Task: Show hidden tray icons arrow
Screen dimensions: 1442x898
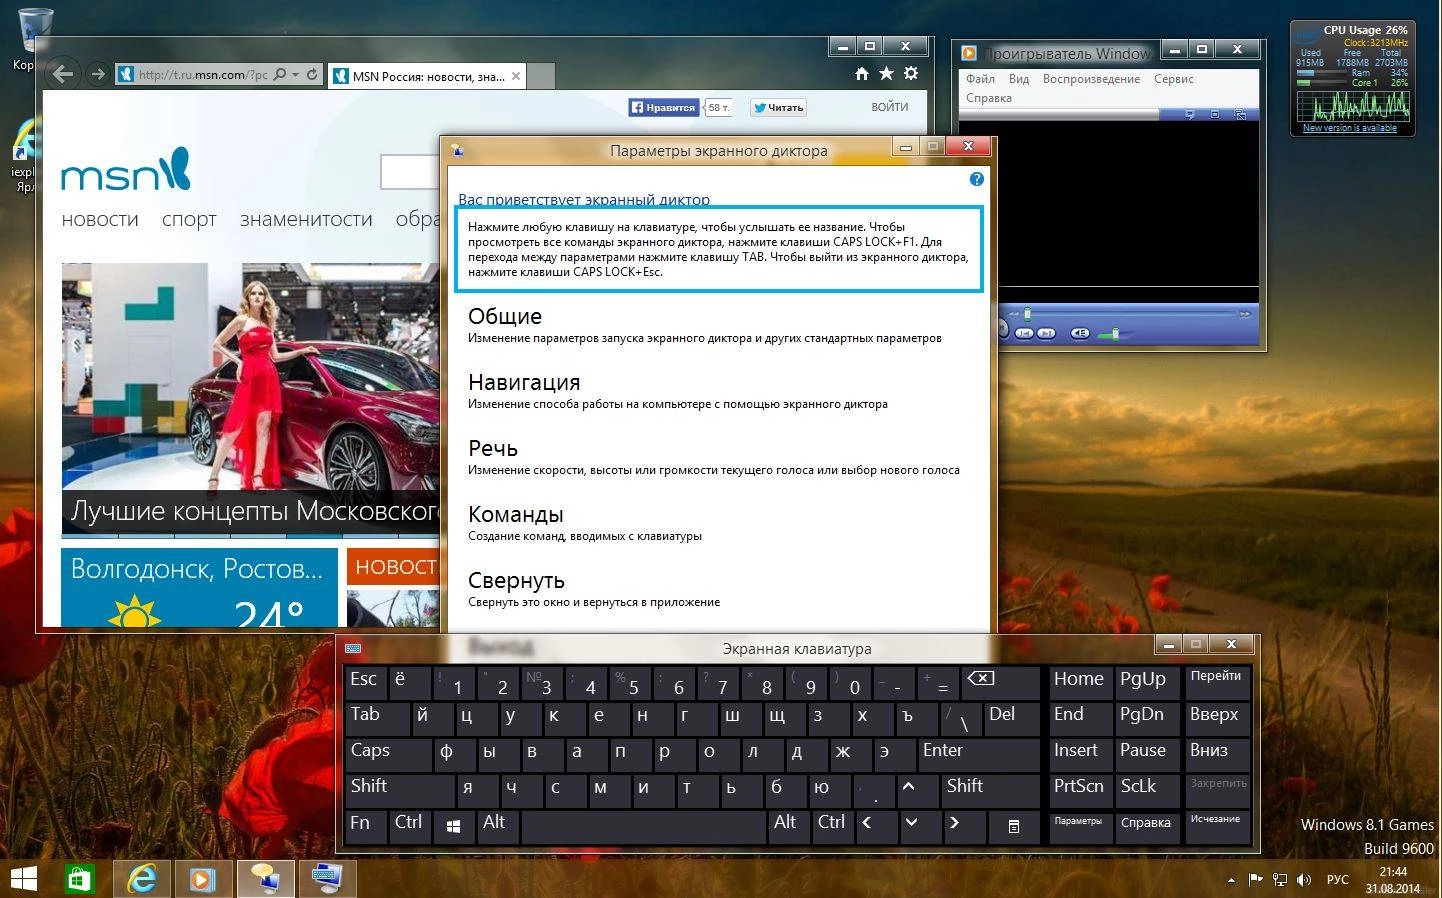Action: coord(1231,880)
